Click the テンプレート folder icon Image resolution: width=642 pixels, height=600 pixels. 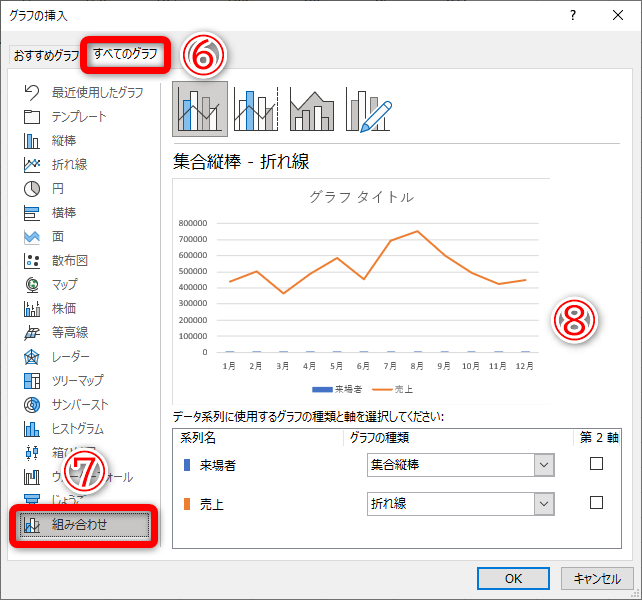[32, 117]
